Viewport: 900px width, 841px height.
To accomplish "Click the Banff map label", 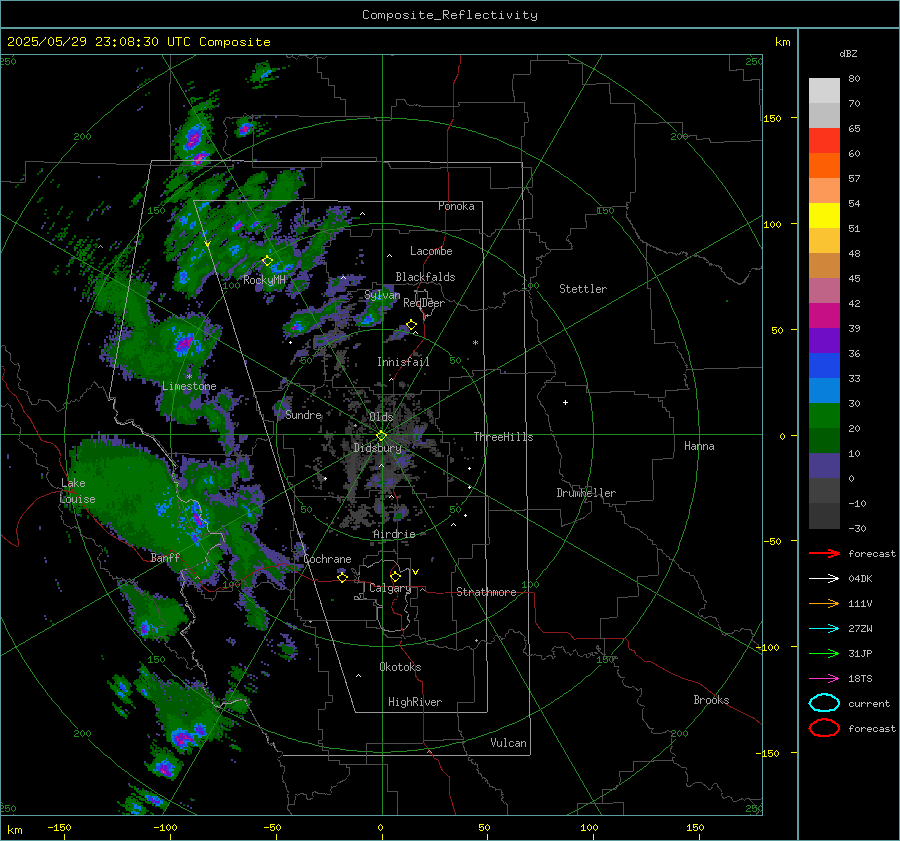I will 165,557.
